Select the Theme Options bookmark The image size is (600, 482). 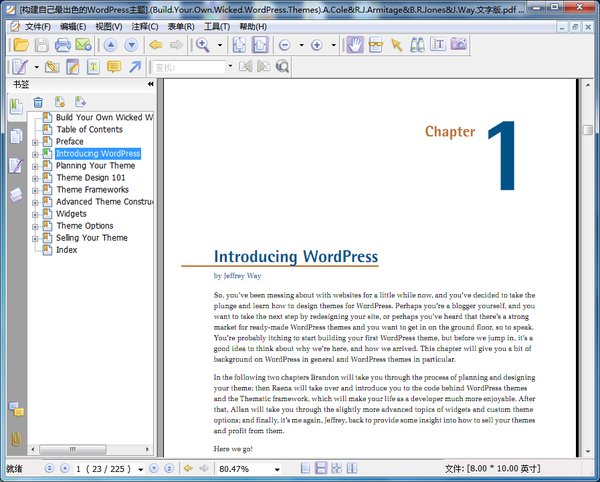click(85, 226)
